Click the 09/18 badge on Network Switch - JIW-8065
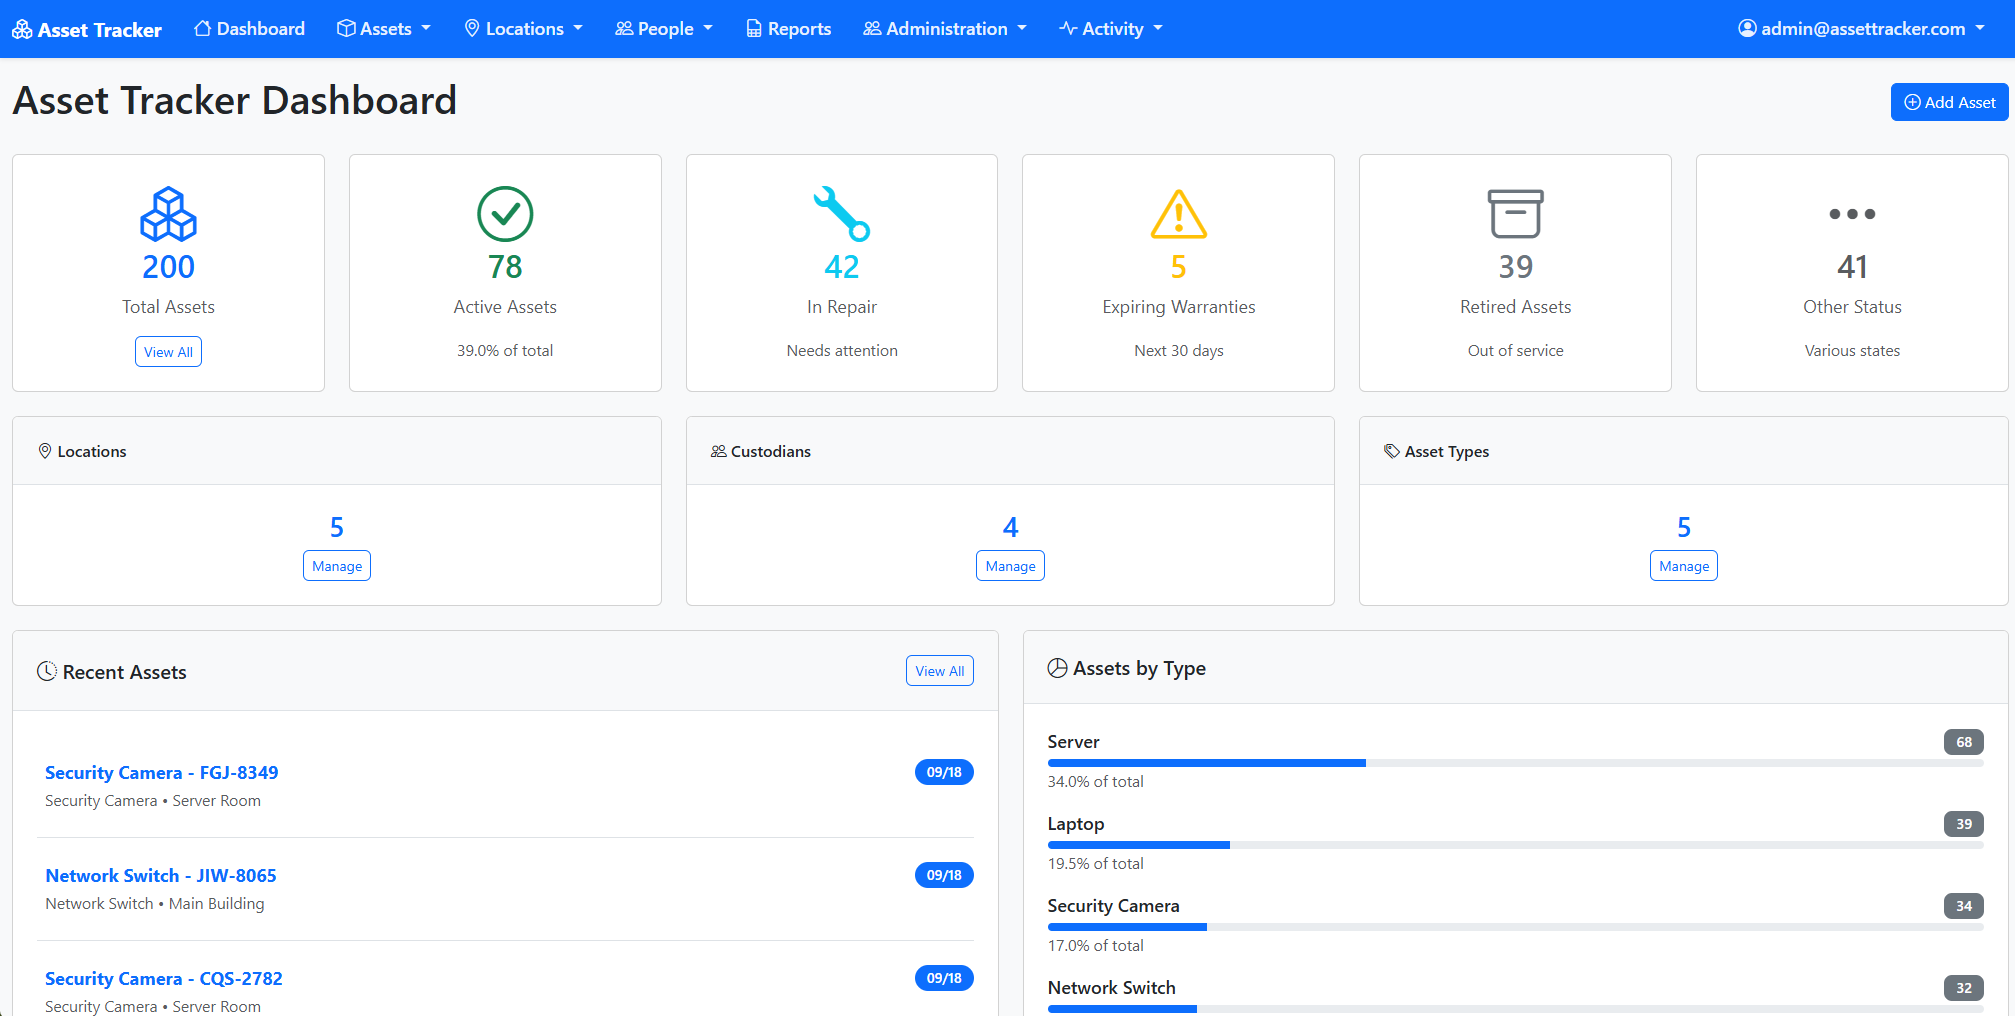The height and width of the screenshot is (1016, 2015). [x=944, y=875]
